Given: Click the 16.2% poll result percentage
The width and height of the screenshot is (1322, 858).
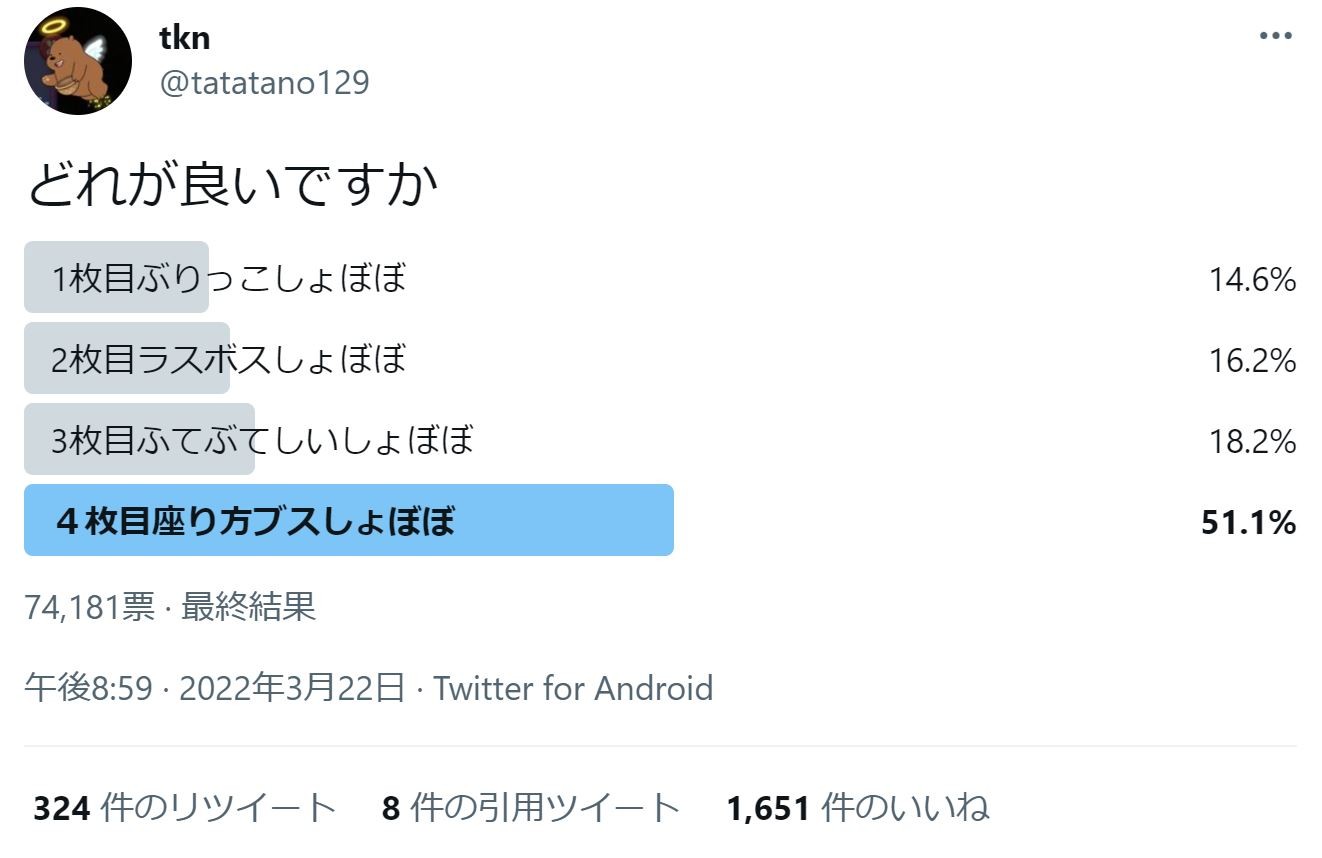Looking at the screenshot, I should click(x=1252, y=360).
